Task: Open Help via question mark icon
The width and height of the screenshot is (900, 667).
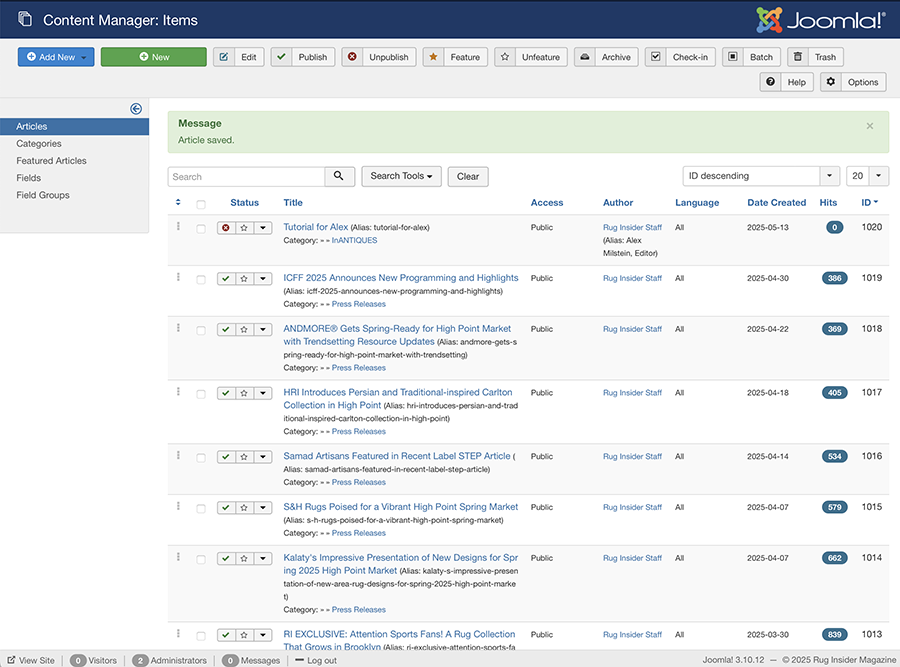Action: click(x=771, y=82)
